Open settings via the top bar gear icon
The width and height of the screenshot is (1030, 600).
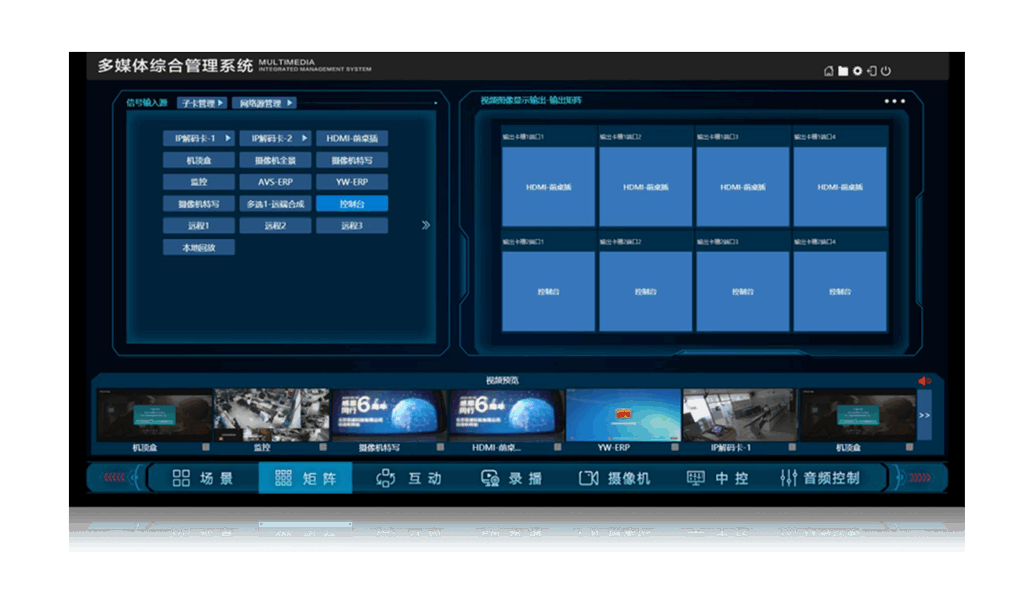pos(857,71)
